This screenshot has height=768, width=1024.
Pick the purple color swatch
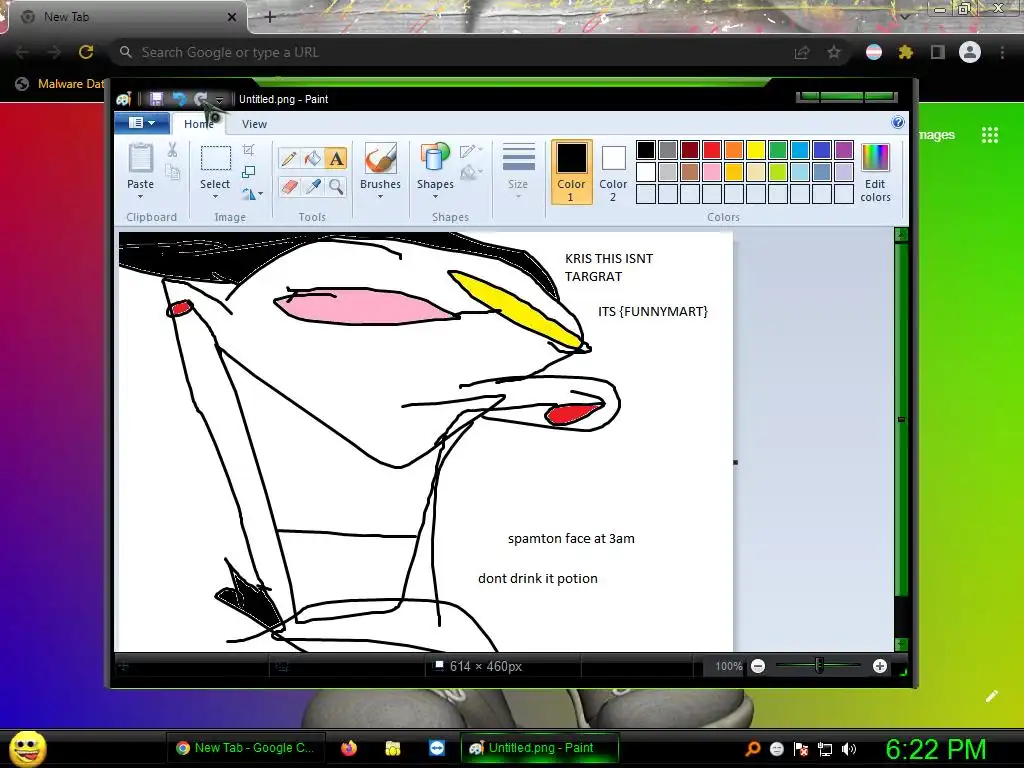(844, 150)
